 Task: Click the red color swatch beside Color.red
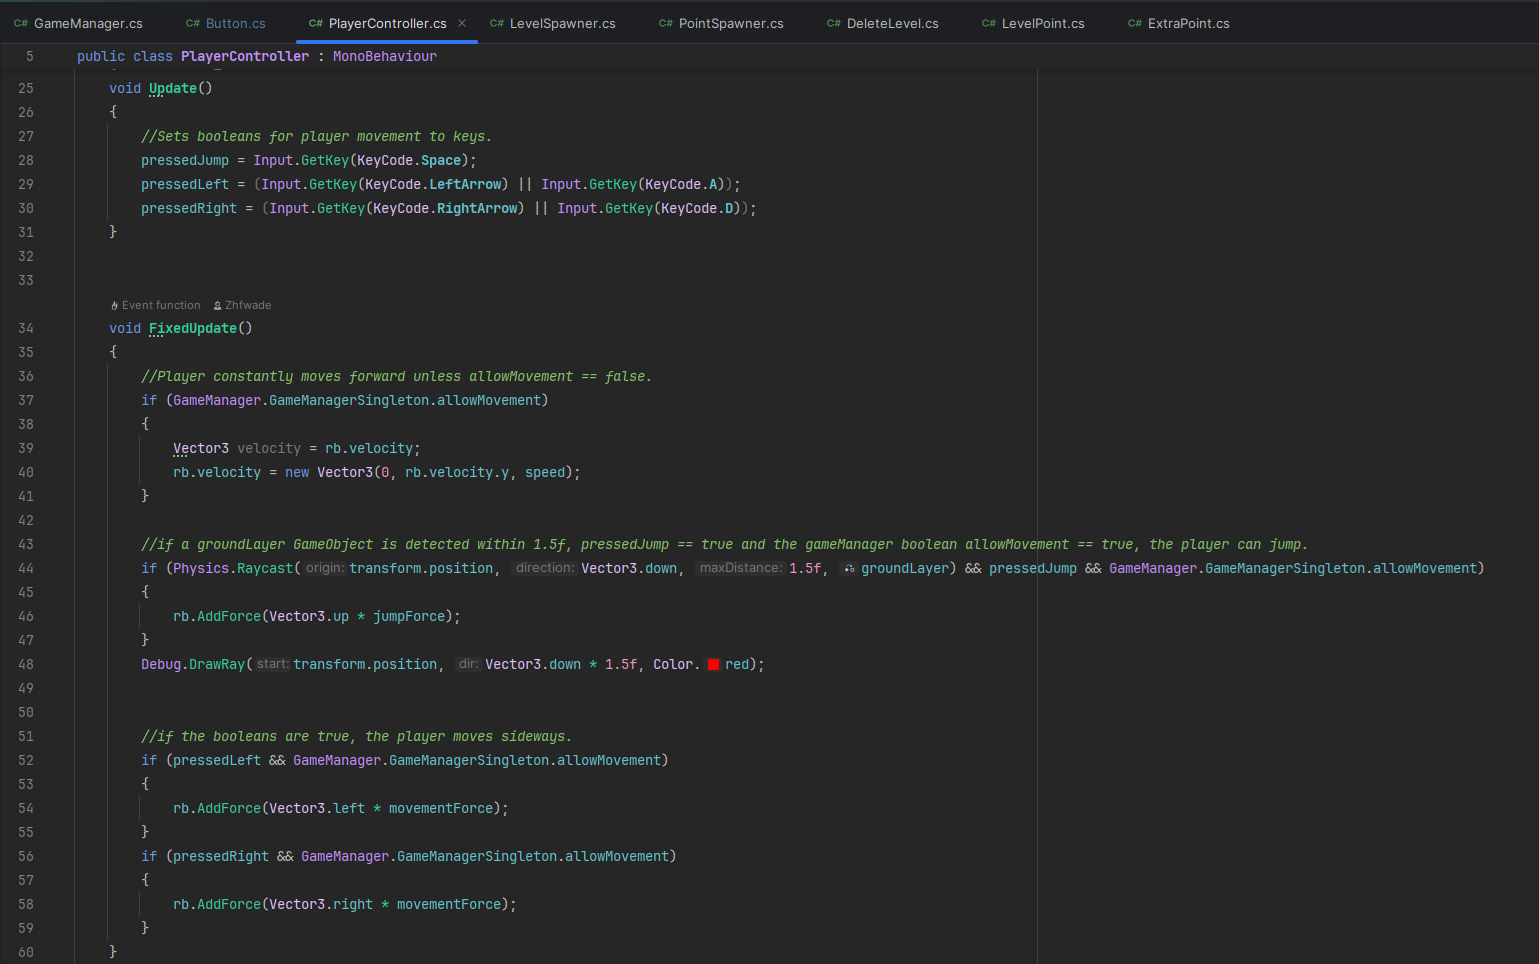click(714, 664)
